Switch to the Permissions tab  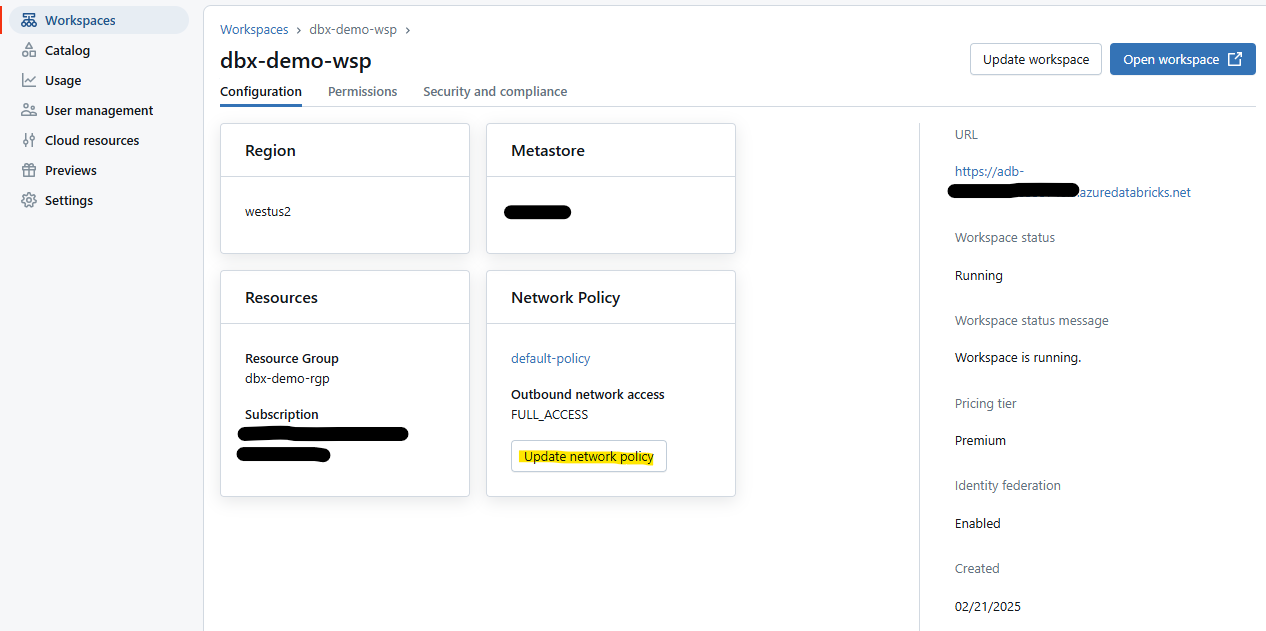tap(362, 91)
